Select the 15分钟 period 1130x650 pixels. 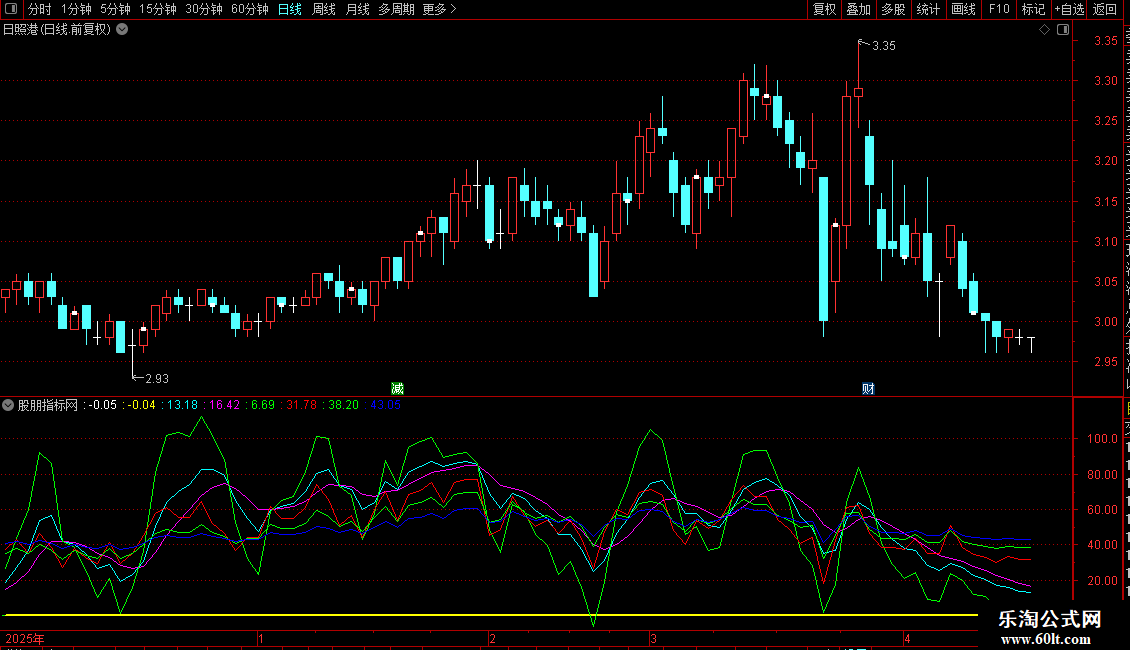pos(158,9)
